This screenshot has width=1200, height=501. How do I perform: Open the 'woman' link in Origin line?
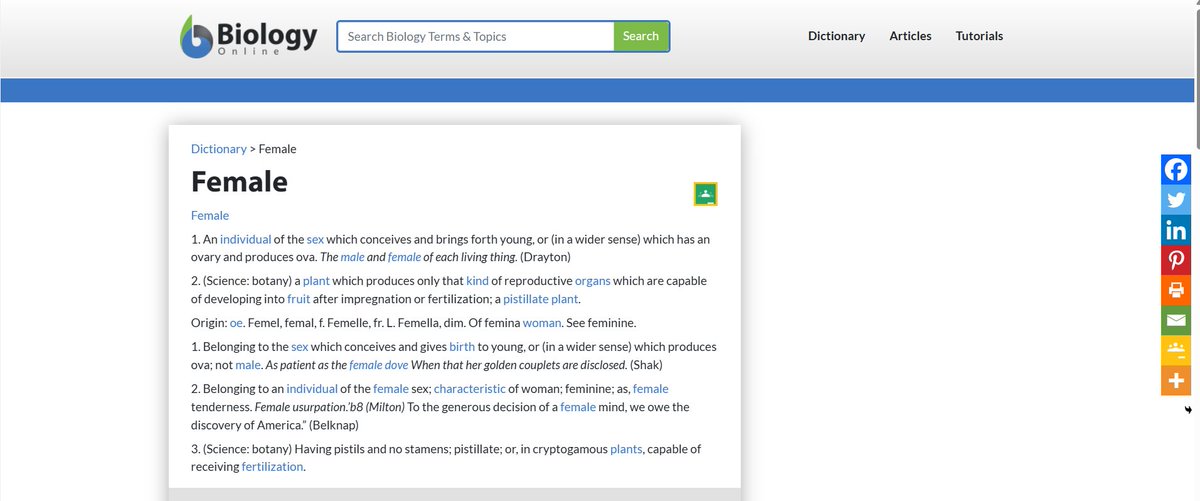(542, 323)
